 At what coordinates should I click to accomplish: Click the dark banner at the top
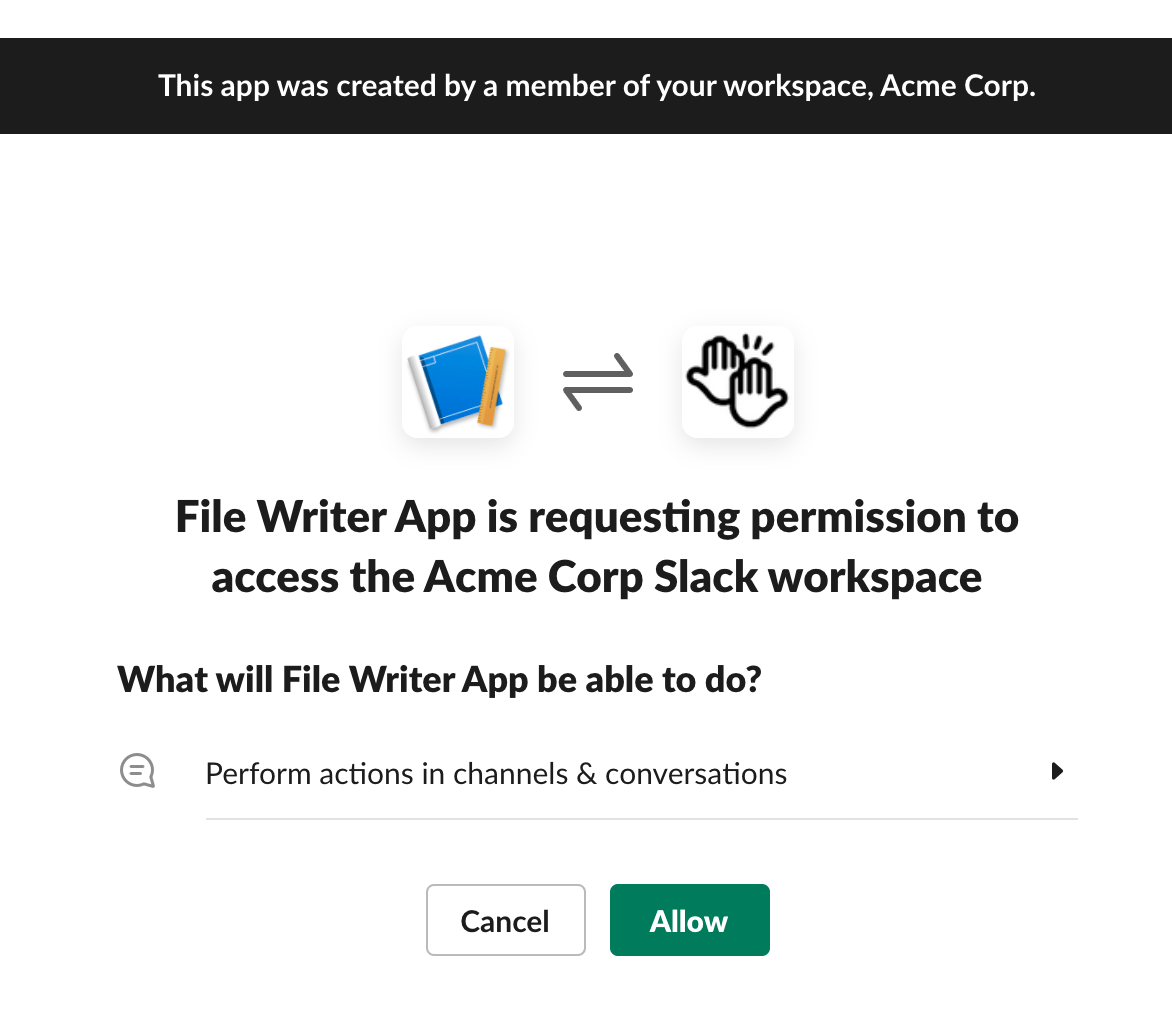coord(586,86)
